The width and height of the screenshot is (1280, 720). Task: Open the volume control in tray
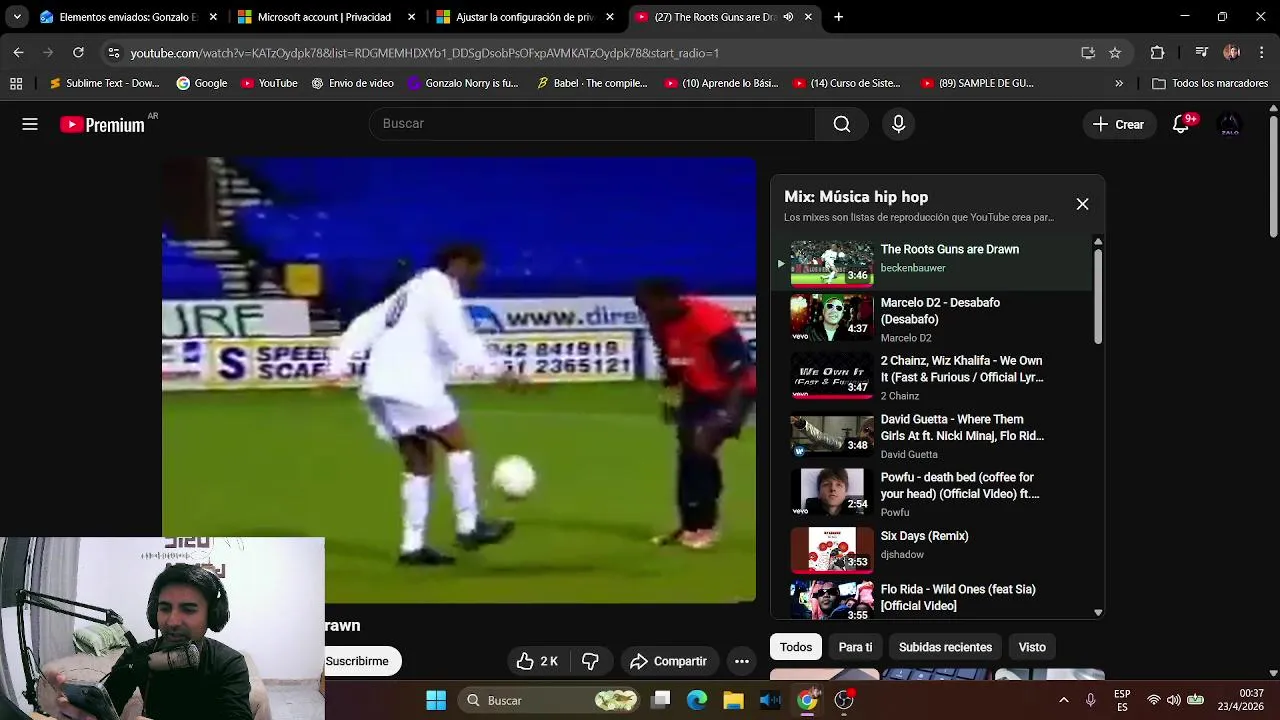click(x=1173, y=700)
